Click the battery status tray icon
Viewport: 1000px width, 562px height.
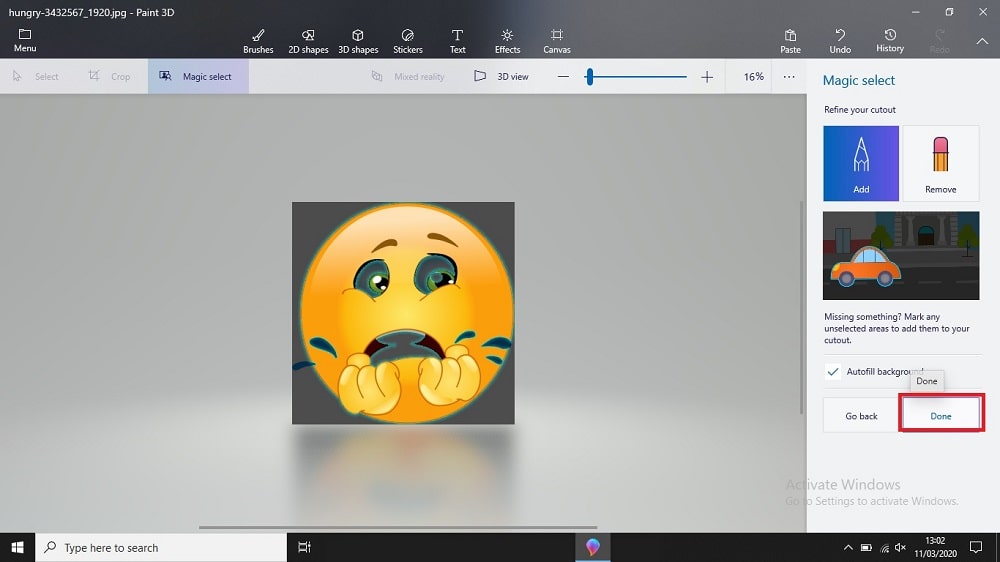click(x=866, y=547)
